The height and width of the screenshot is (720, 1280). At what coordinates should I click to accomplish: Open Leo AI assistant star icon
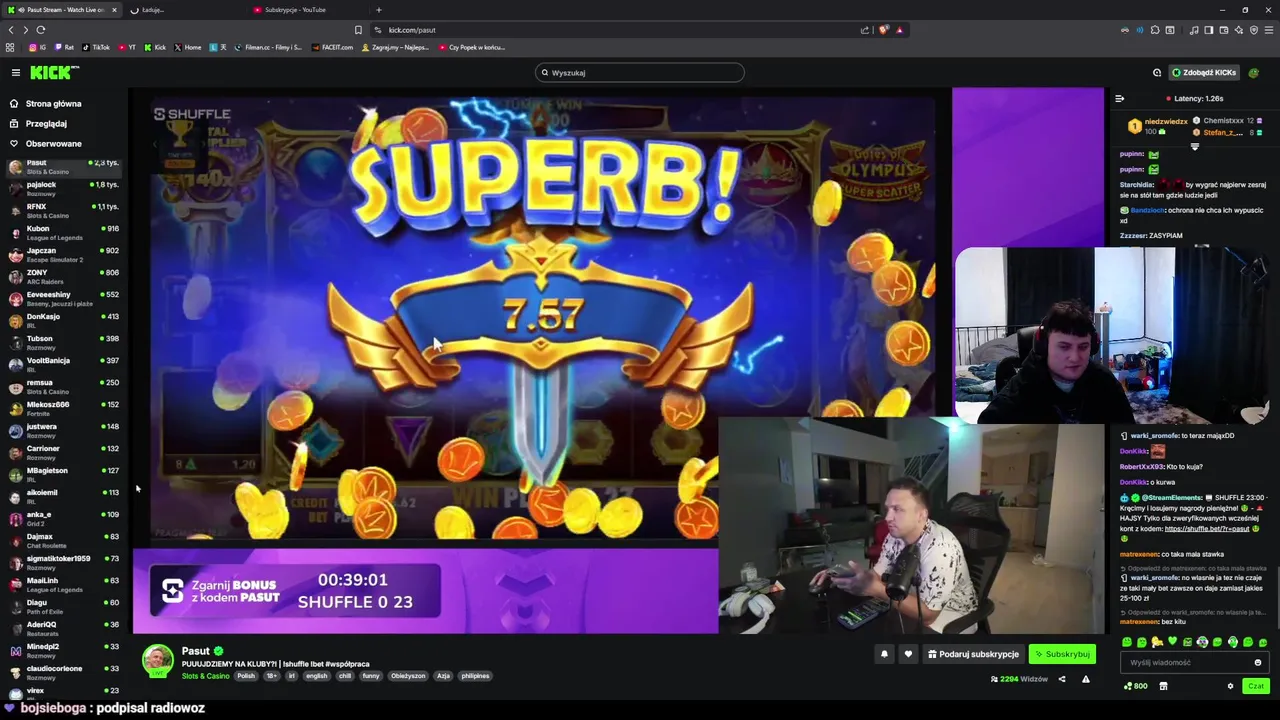click(x=1239, y=30)
